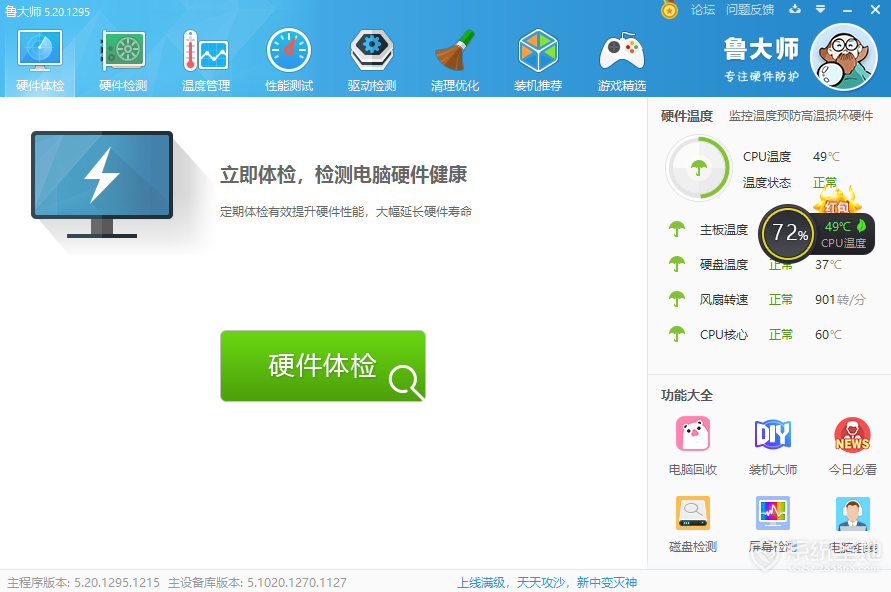Click the 红包 red packet badge
This screenshot has width=891, height=592.
837,202
